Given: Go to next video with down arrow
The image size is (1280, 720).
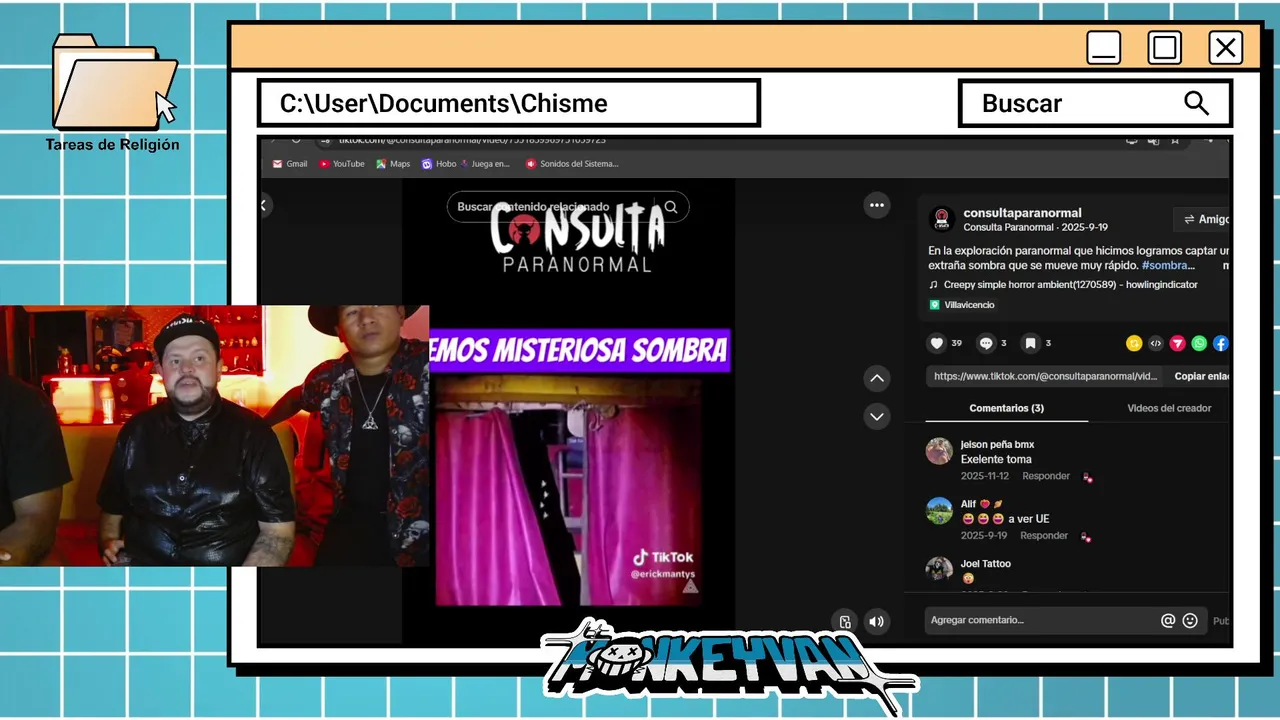Looking at the screenshot, I should 877,416.
